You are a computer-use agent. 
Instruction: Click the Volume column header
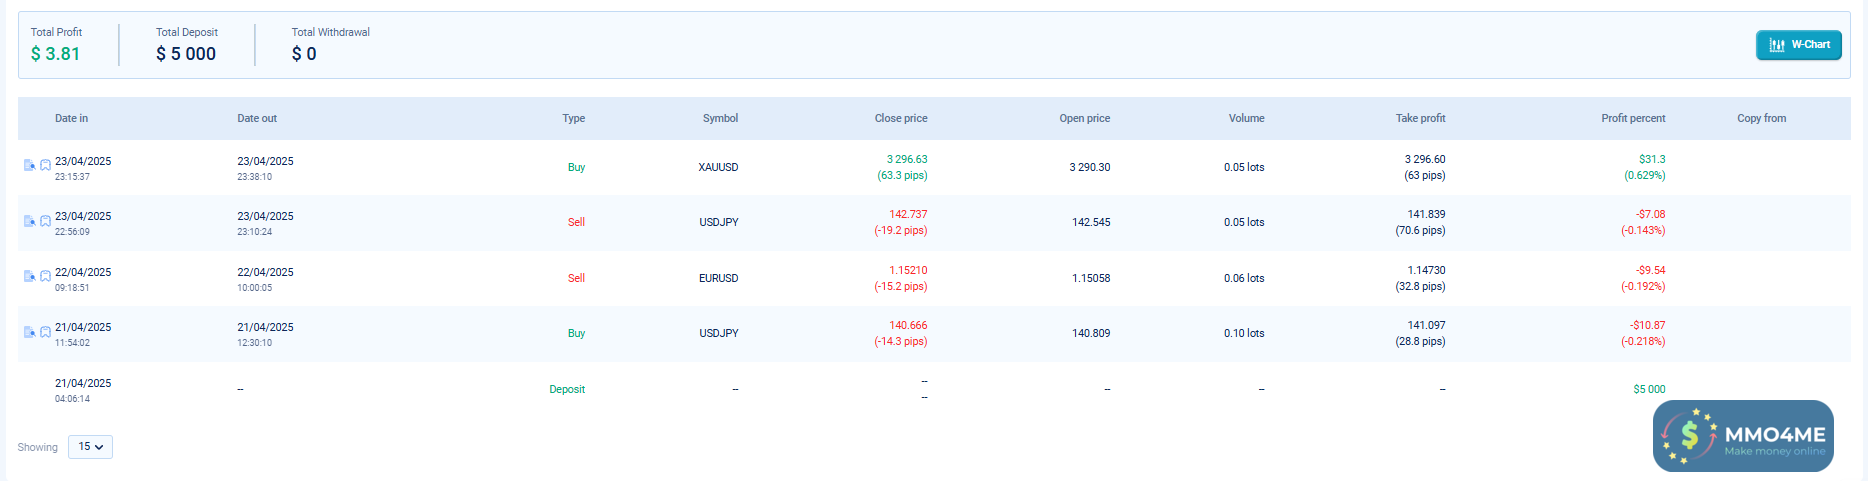pyautogui.click(x=1246, y=118)
